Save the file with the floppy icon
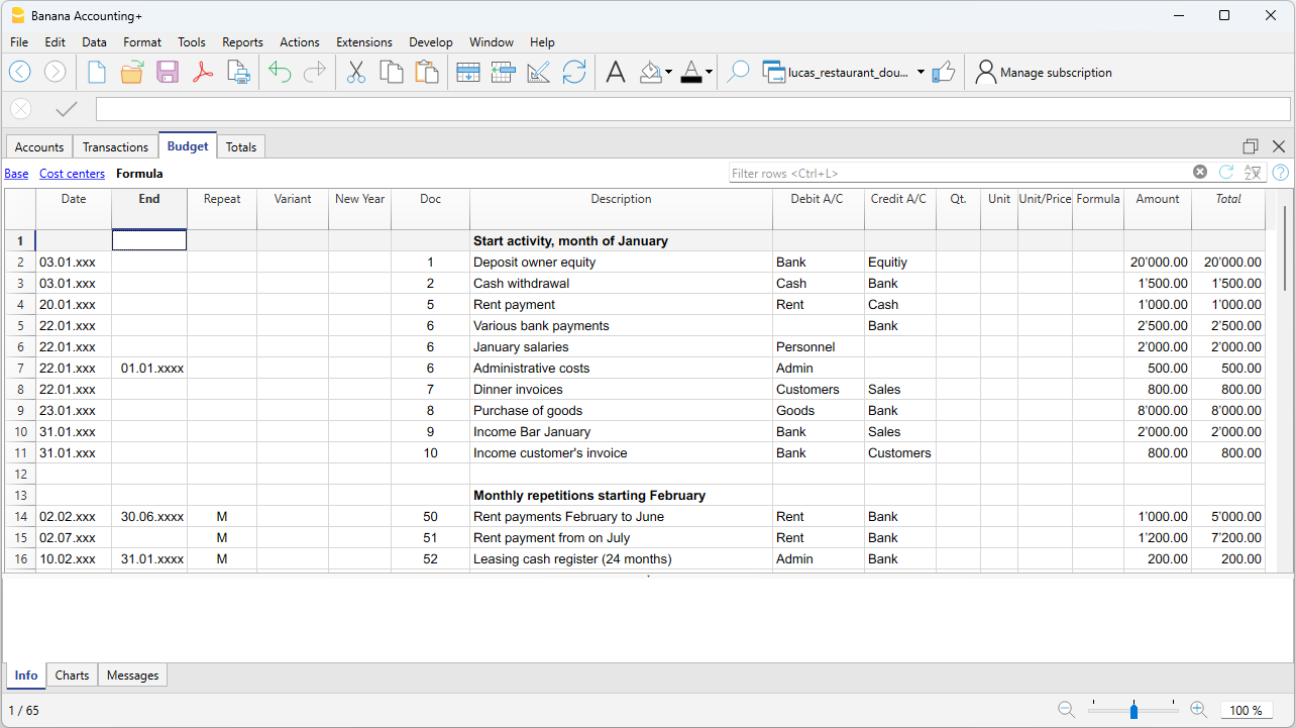 (x=167, y=72)
